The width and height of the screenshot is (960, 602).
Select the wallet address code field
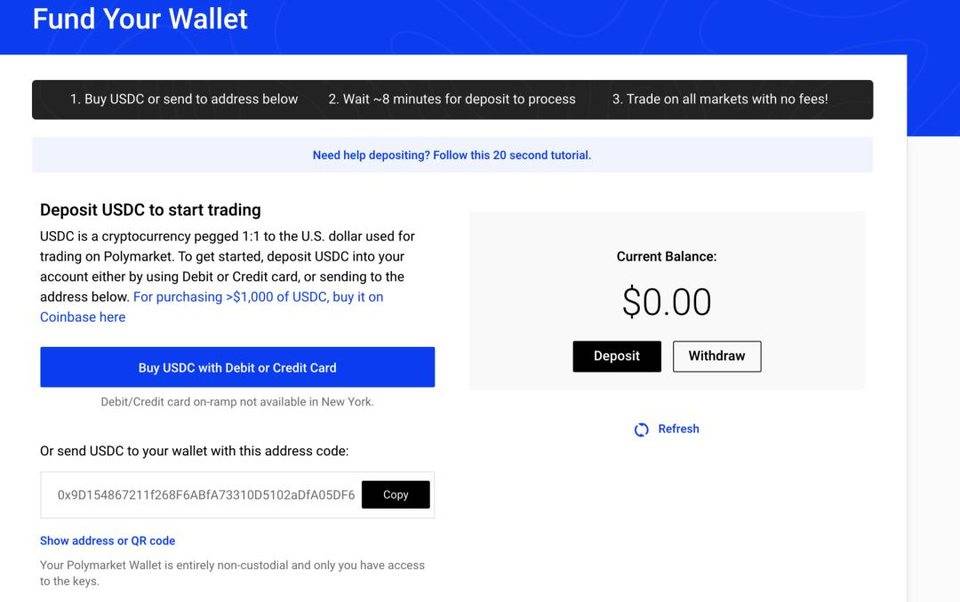click(x=205, y=495)
